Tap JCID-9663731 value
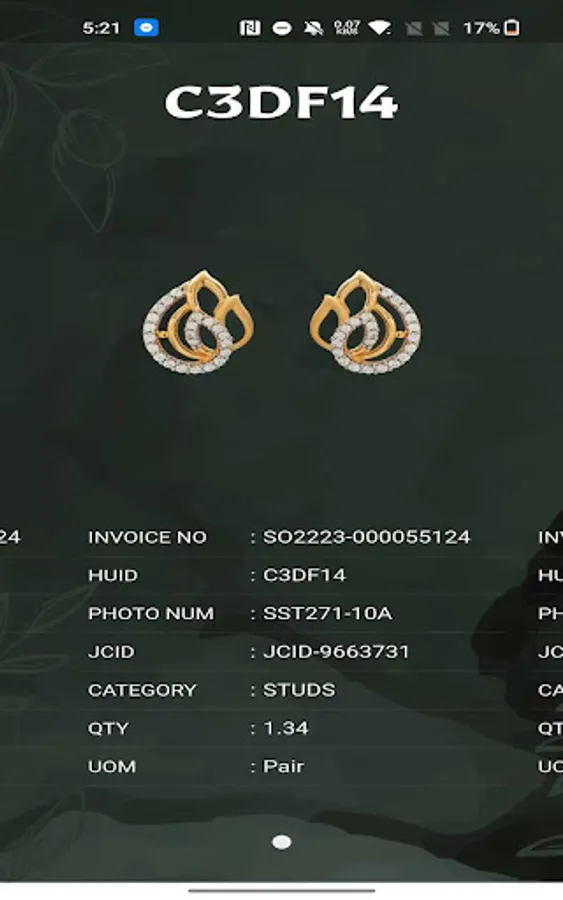Screen dimensions: 563x900 pyautogui.click(x=336, y=651)
